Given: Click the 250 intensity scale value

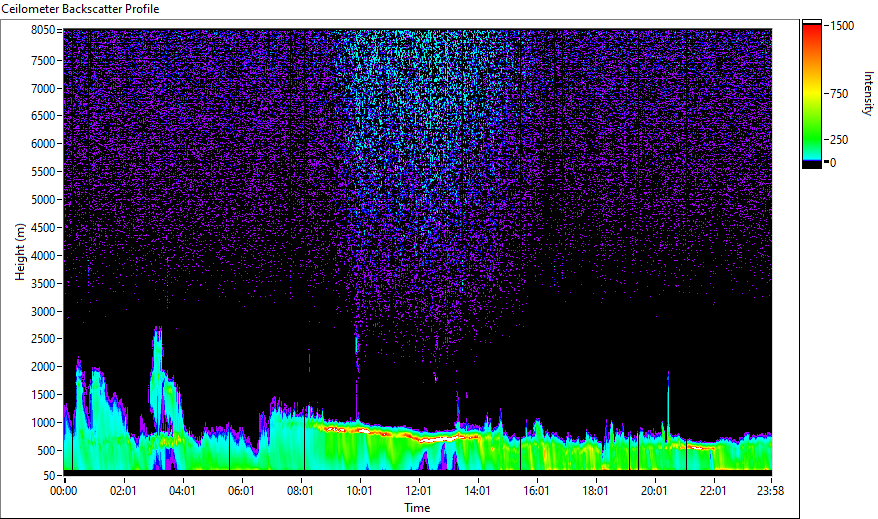Looking at the screenshot, I should (839, 140).
